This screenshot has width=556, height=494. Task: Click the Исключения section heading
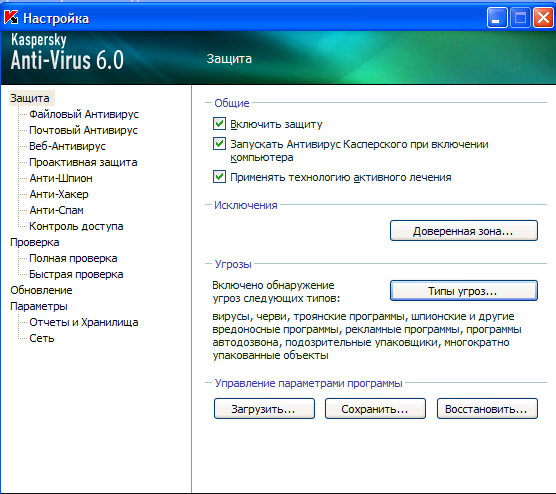(246, 205)
